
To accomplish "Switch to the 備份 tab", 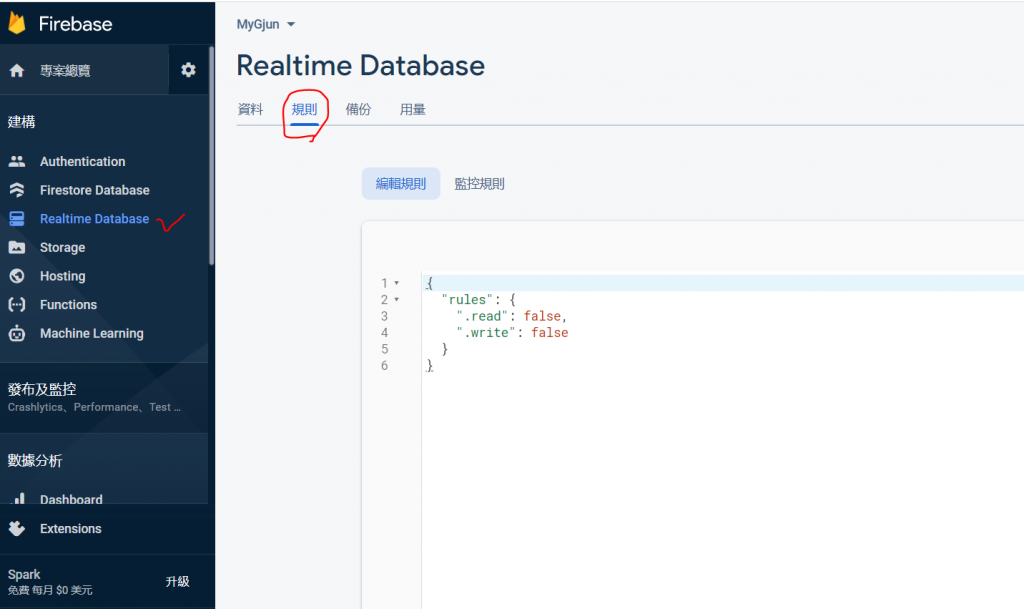I will tap(358, 109).
